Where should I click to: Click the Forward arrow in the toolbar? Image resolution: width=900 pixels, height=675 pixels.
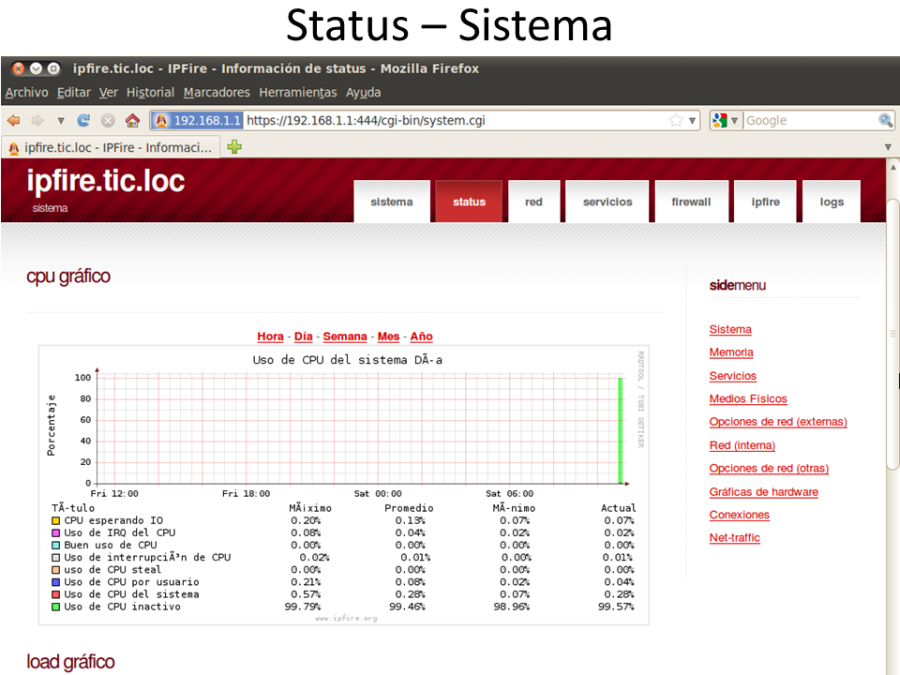click(x=37, y=120)
